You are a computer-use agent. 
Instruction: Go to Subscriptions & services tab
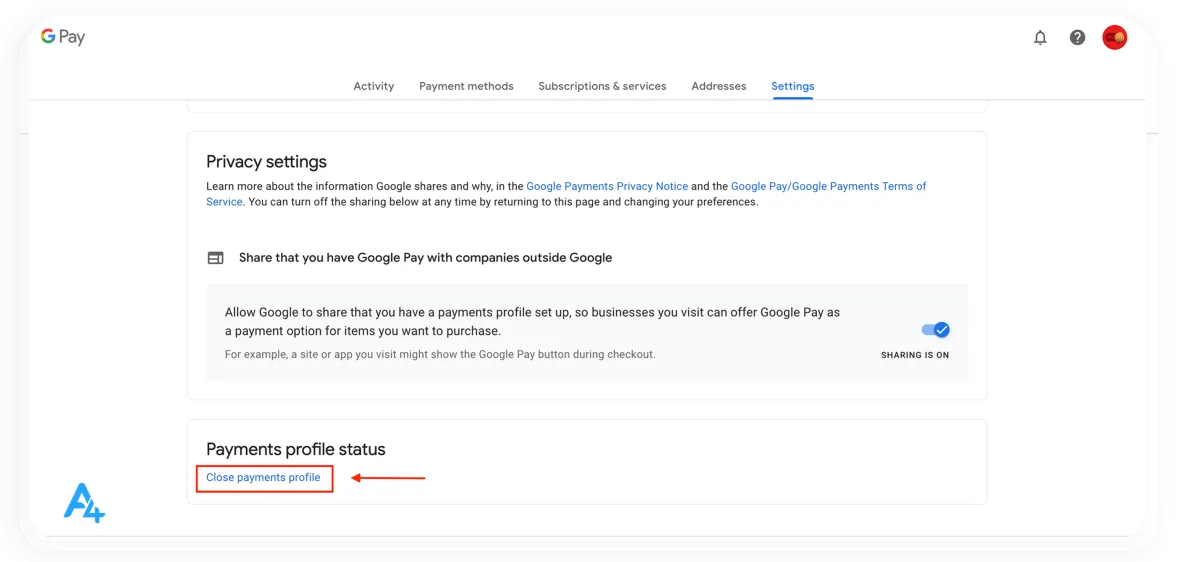[602, 86]
